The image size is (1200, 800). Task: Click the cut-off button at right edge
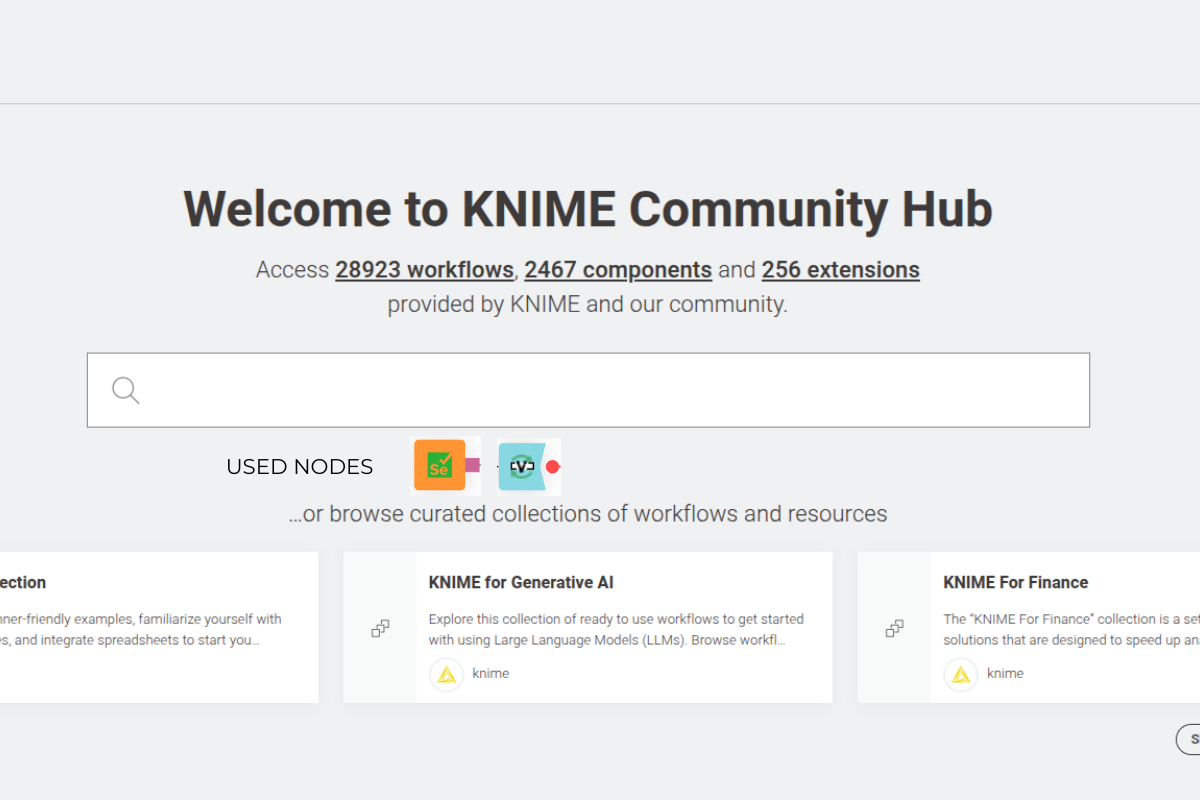tap(1188, 739)
